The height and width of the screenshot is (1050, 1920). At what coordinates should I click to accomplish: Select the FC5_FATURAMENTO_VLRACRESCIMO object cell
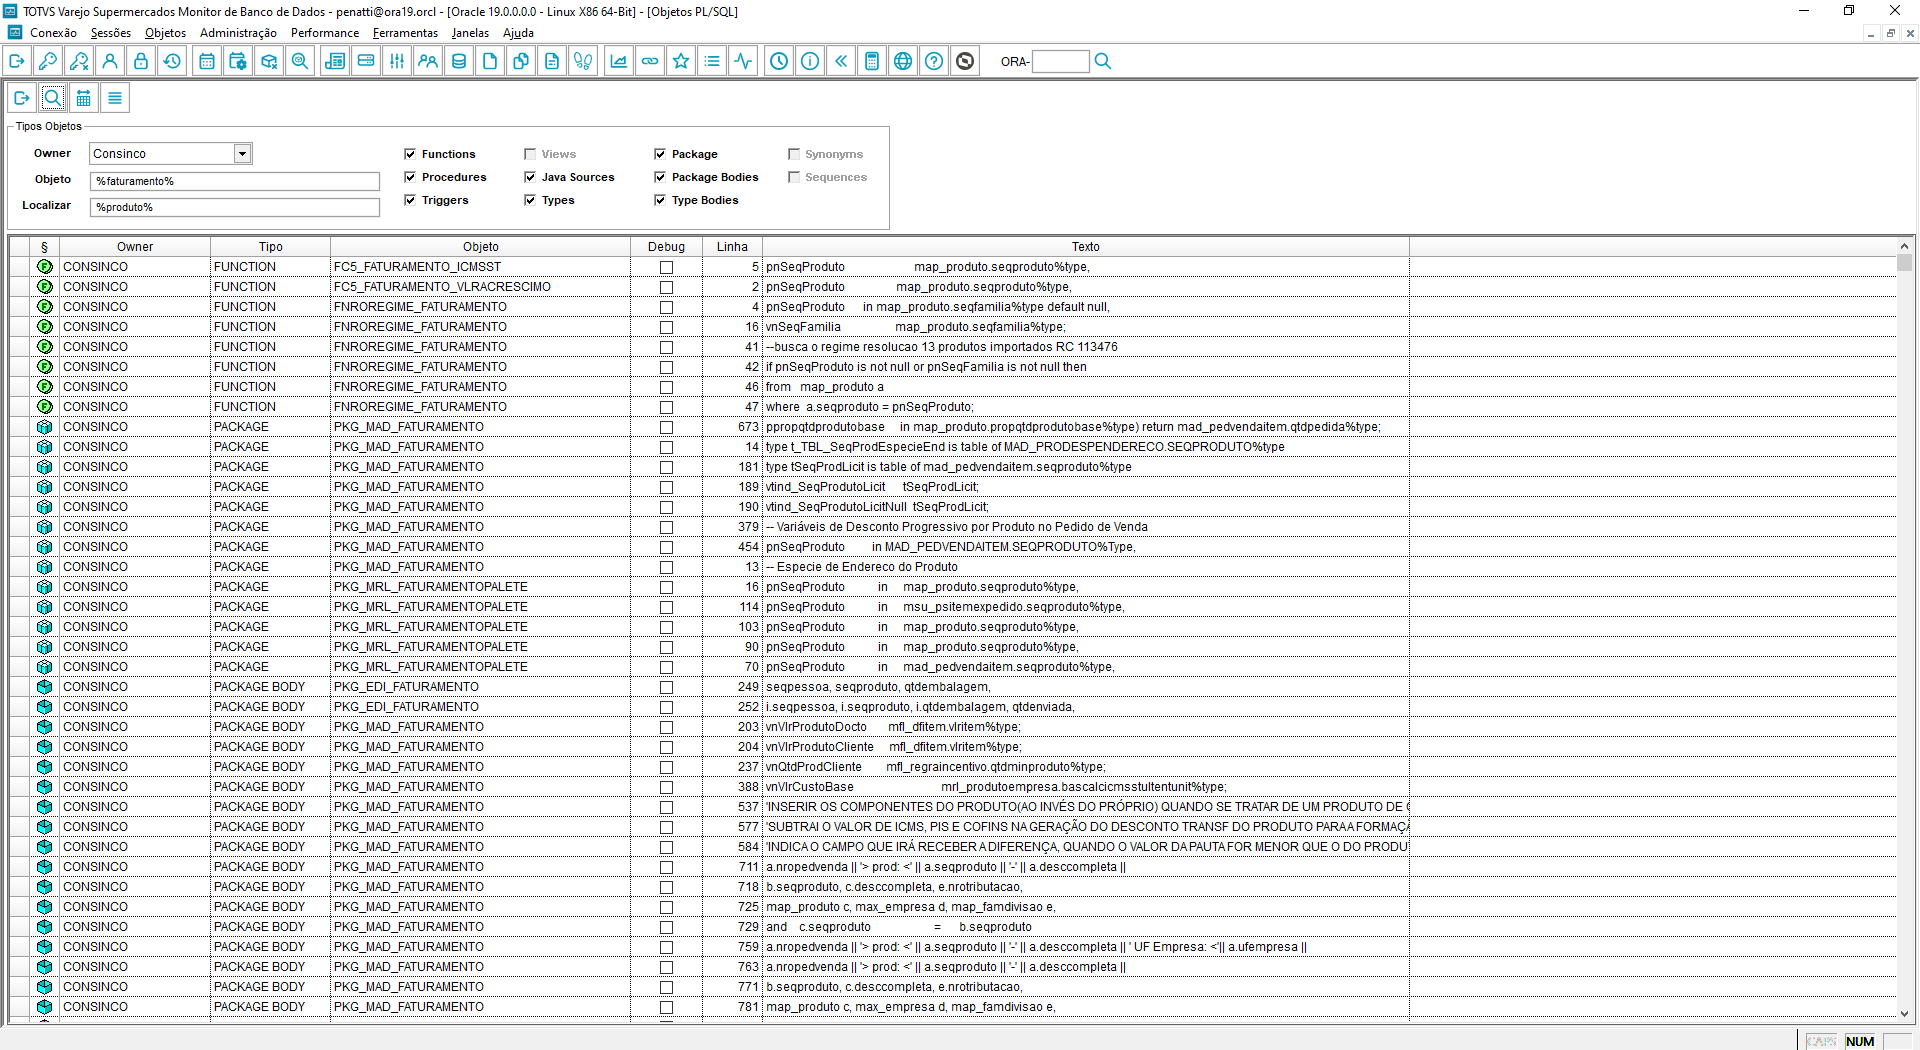point(480,287)
